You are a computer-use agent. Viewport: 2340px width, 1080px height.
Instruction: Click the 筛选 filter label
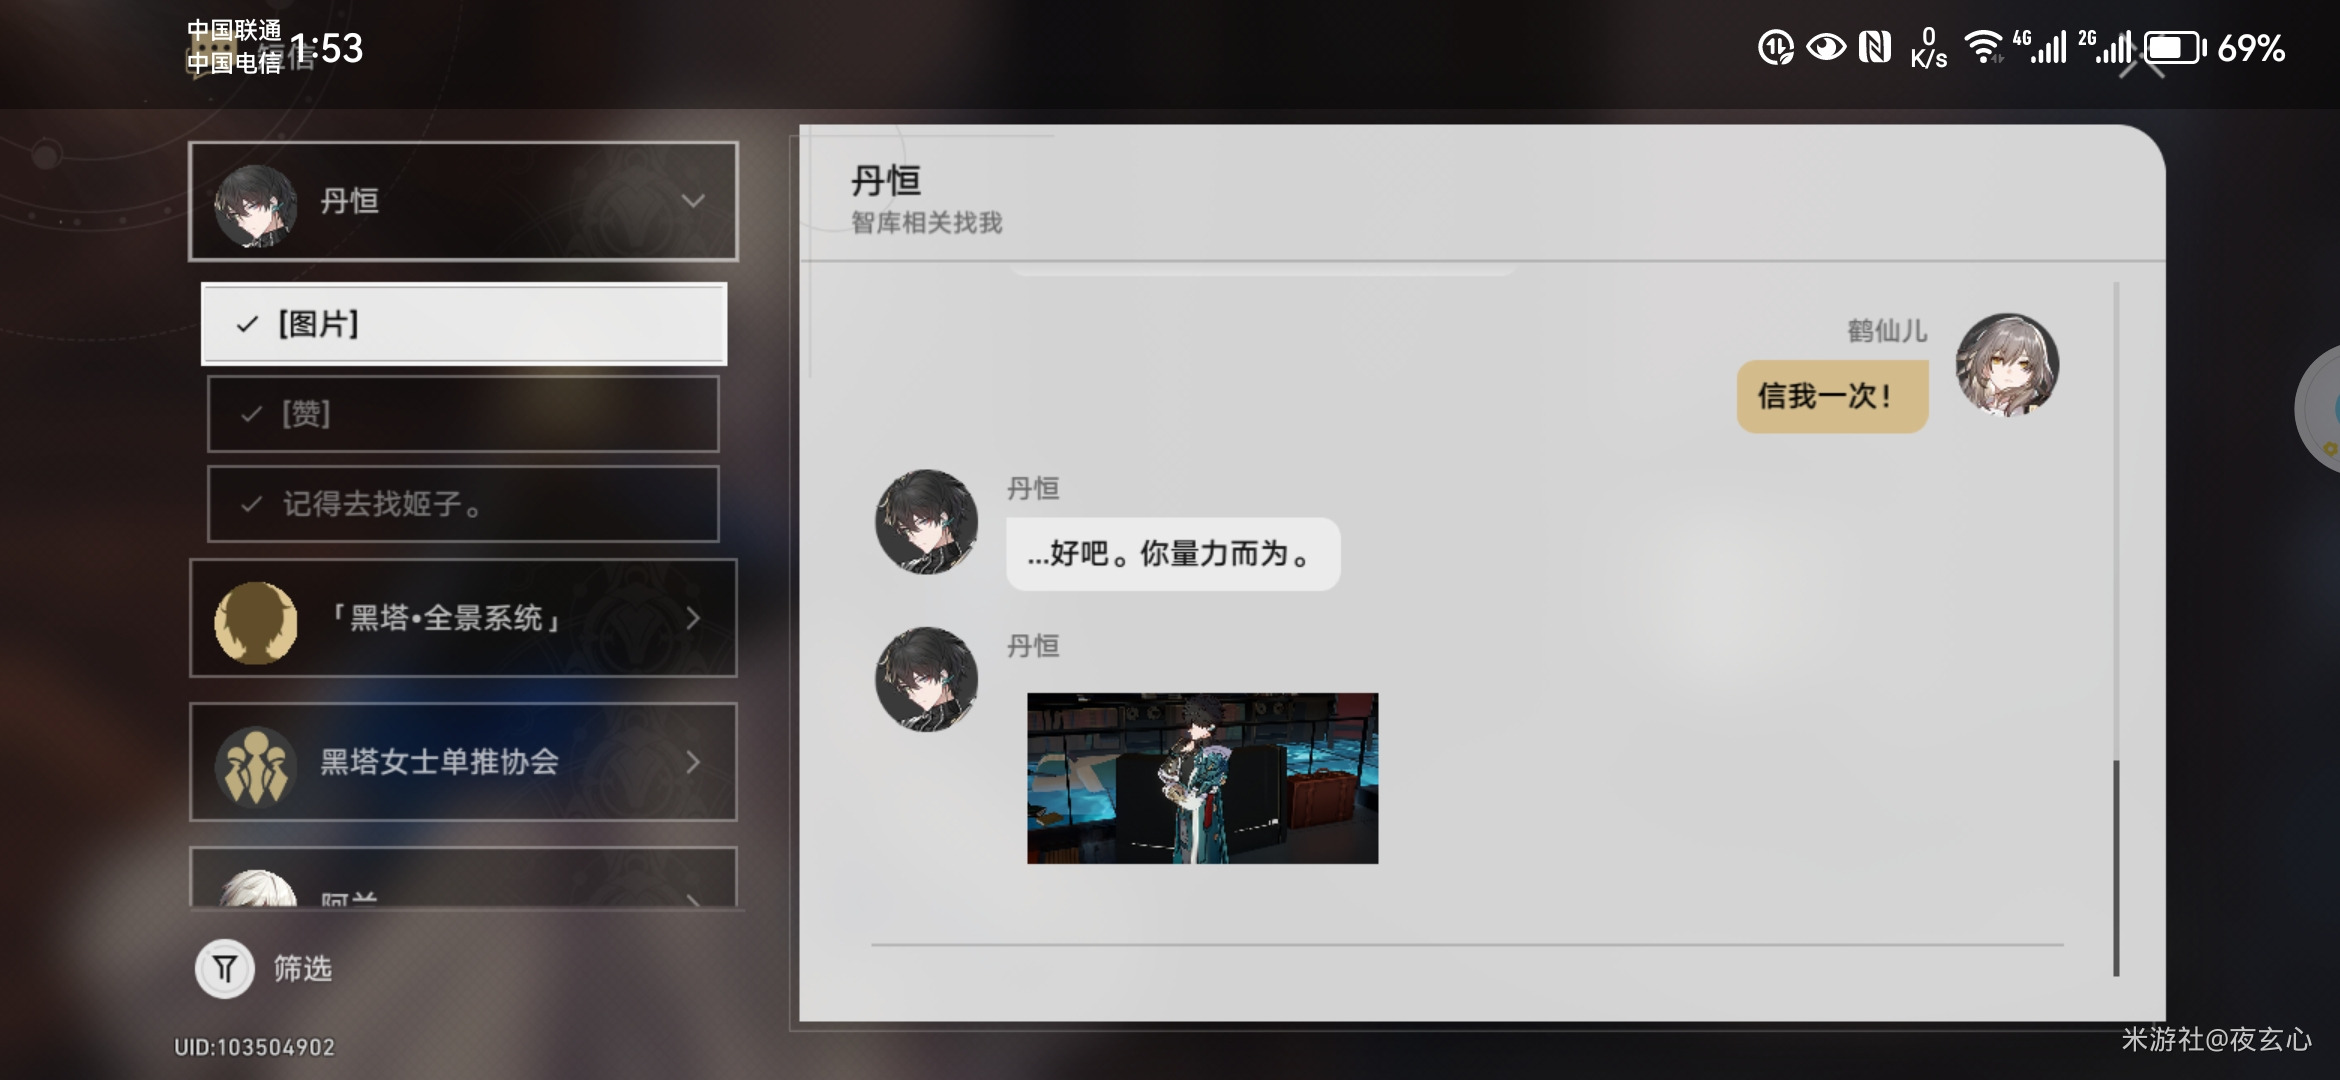coord(303,968)
